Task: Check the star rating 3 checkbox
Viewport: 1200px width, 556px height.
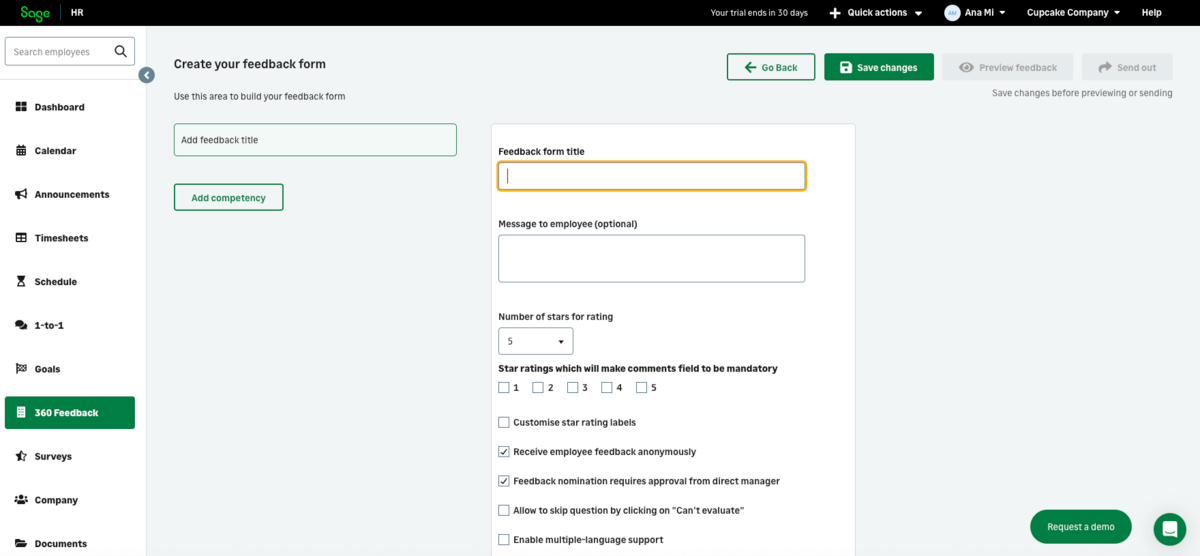Action: pos(573,388)
